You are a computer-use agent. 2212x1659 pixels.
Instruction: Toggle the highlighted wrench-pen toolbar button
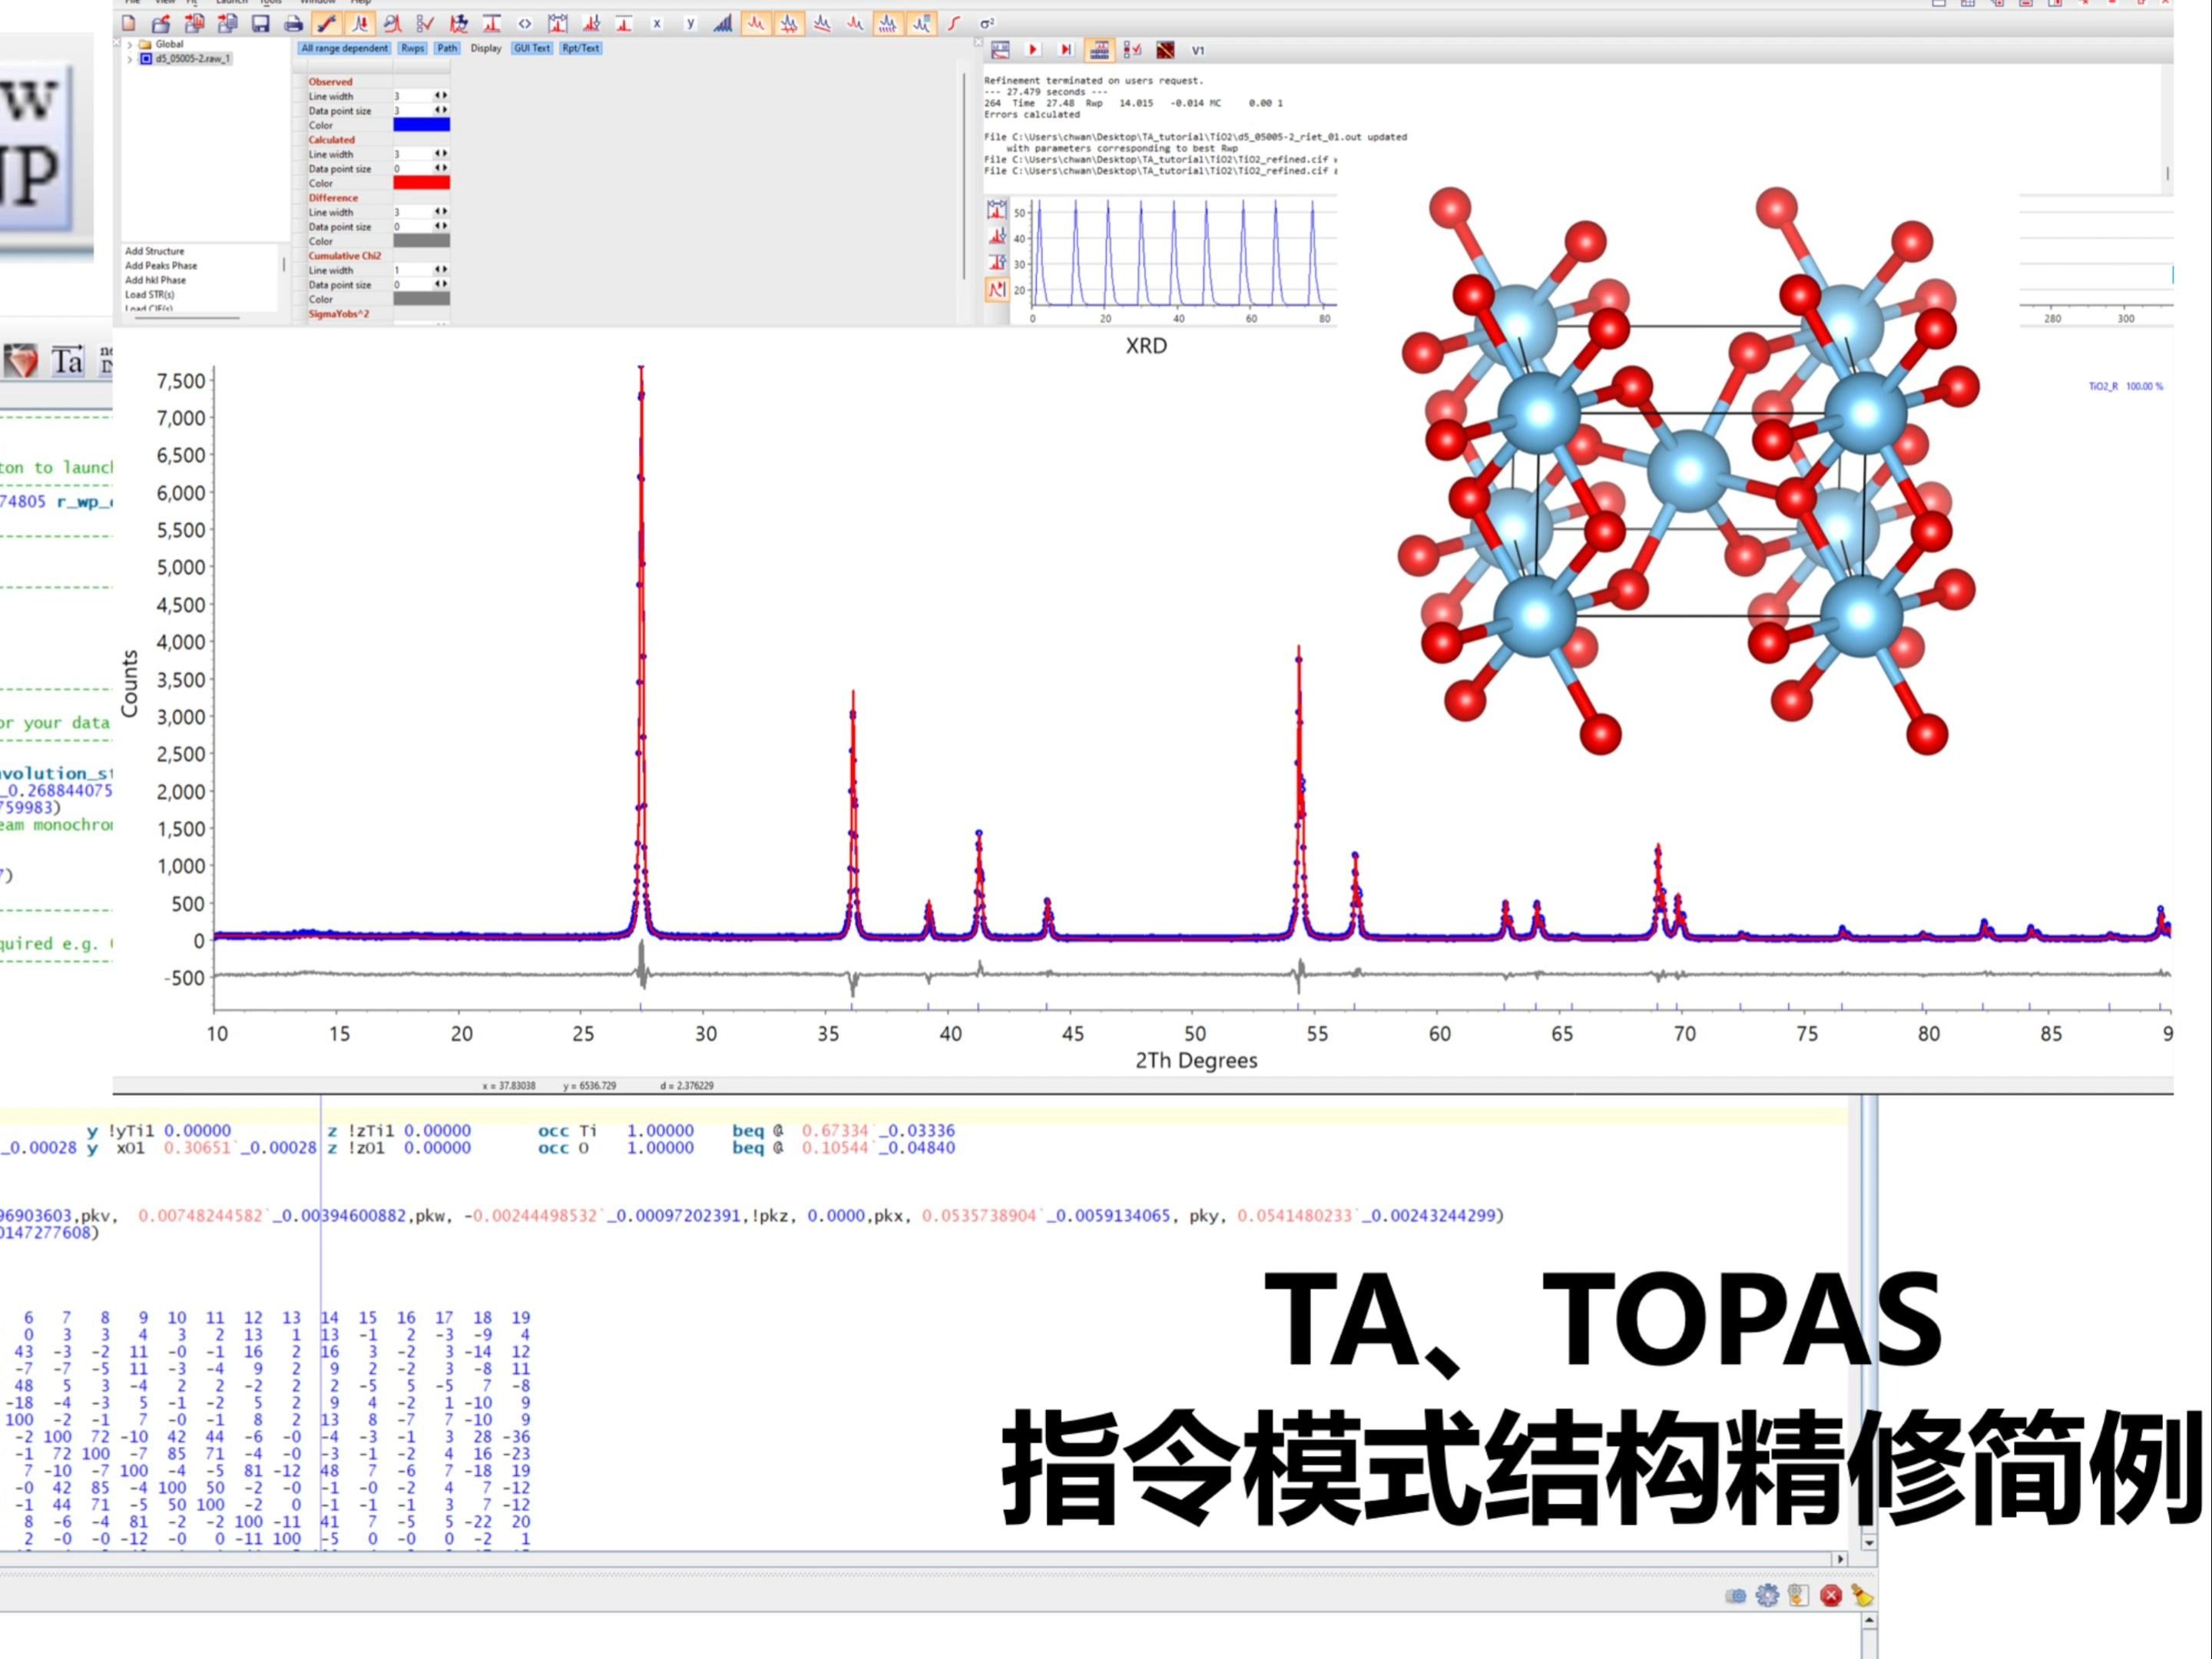pyautogui.click(x=326, y=23)
